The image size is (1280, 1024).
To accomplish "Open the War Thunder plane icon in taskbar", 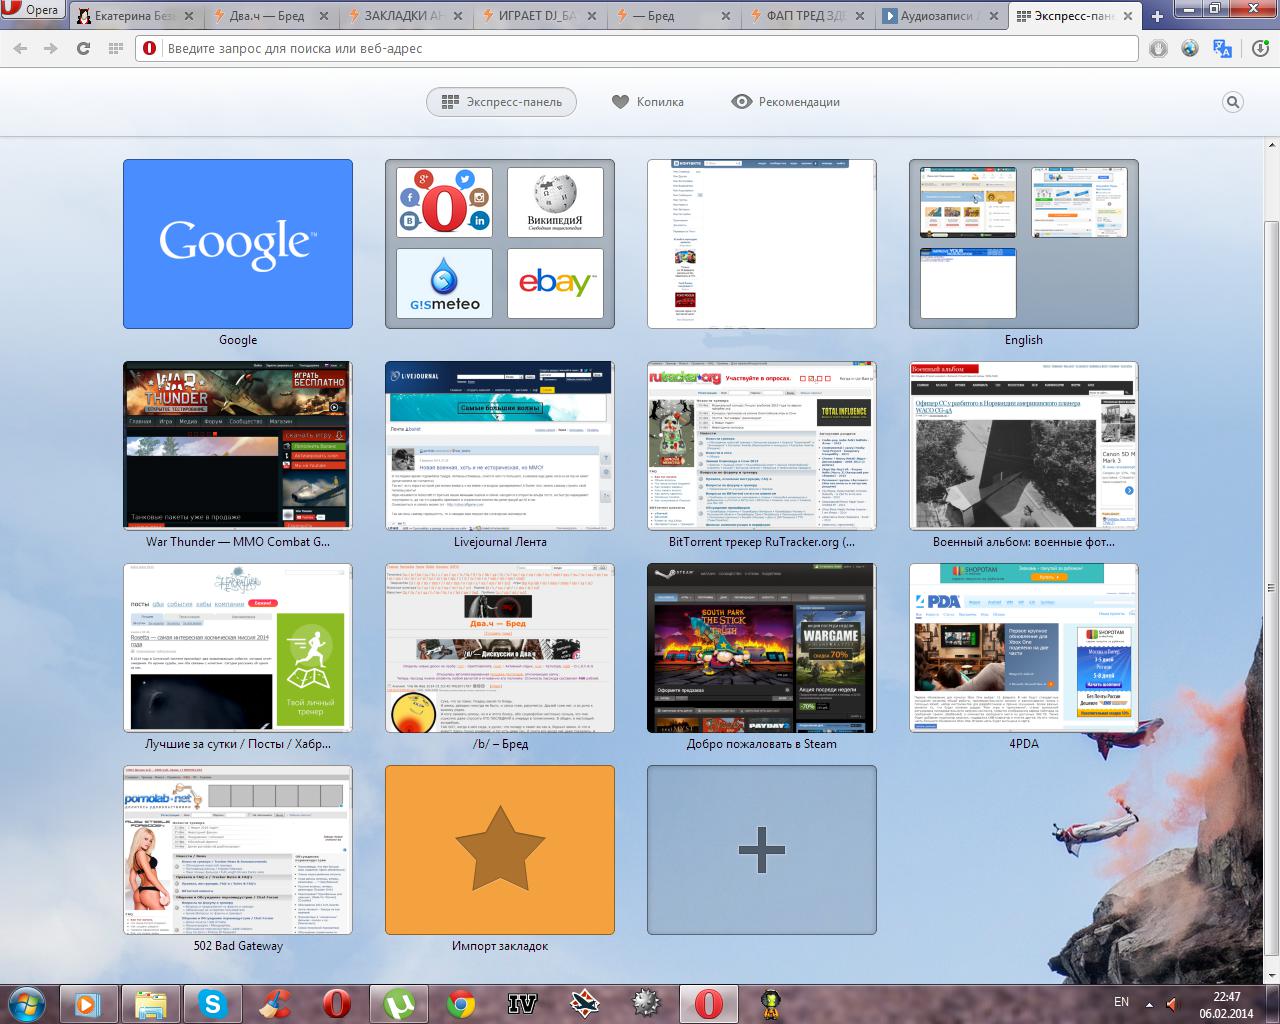I will point(584,1003).
